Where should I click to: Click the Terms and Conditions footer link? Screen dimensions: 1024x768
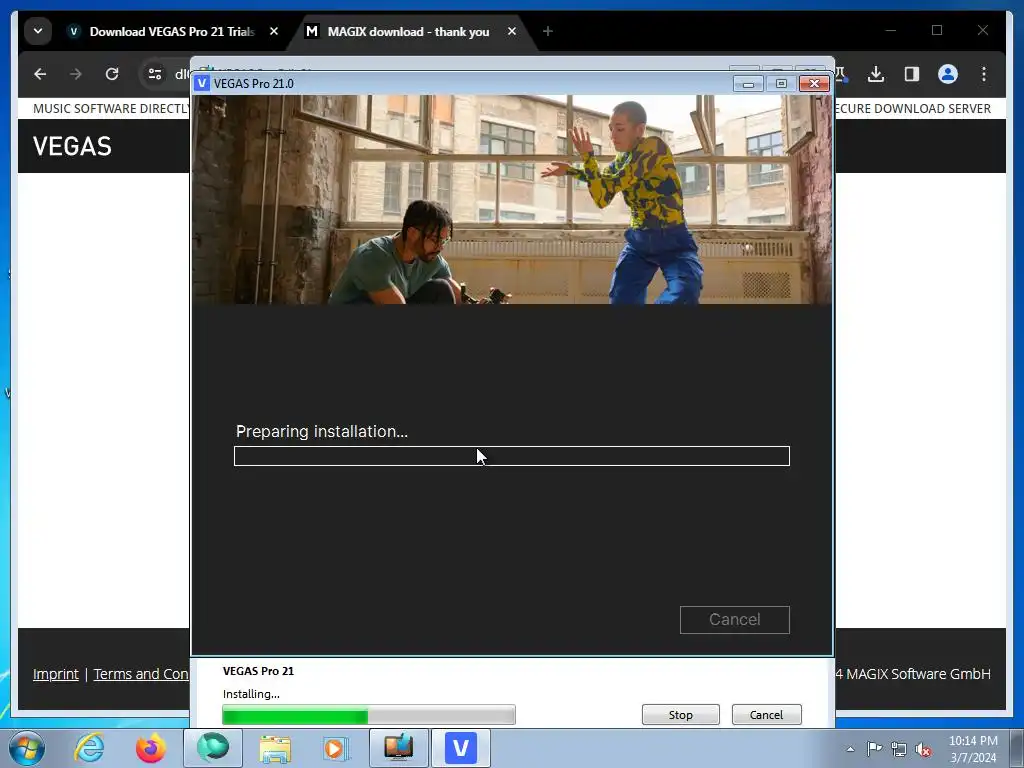[x=140, y=674]
